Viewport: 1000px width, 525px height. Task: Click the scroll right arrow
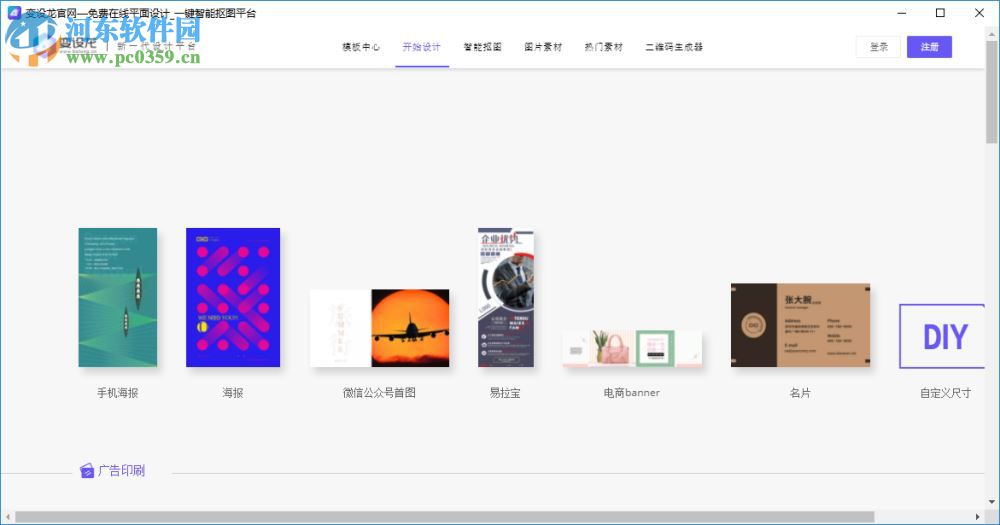pyautogui.click(x=978, y=517)
